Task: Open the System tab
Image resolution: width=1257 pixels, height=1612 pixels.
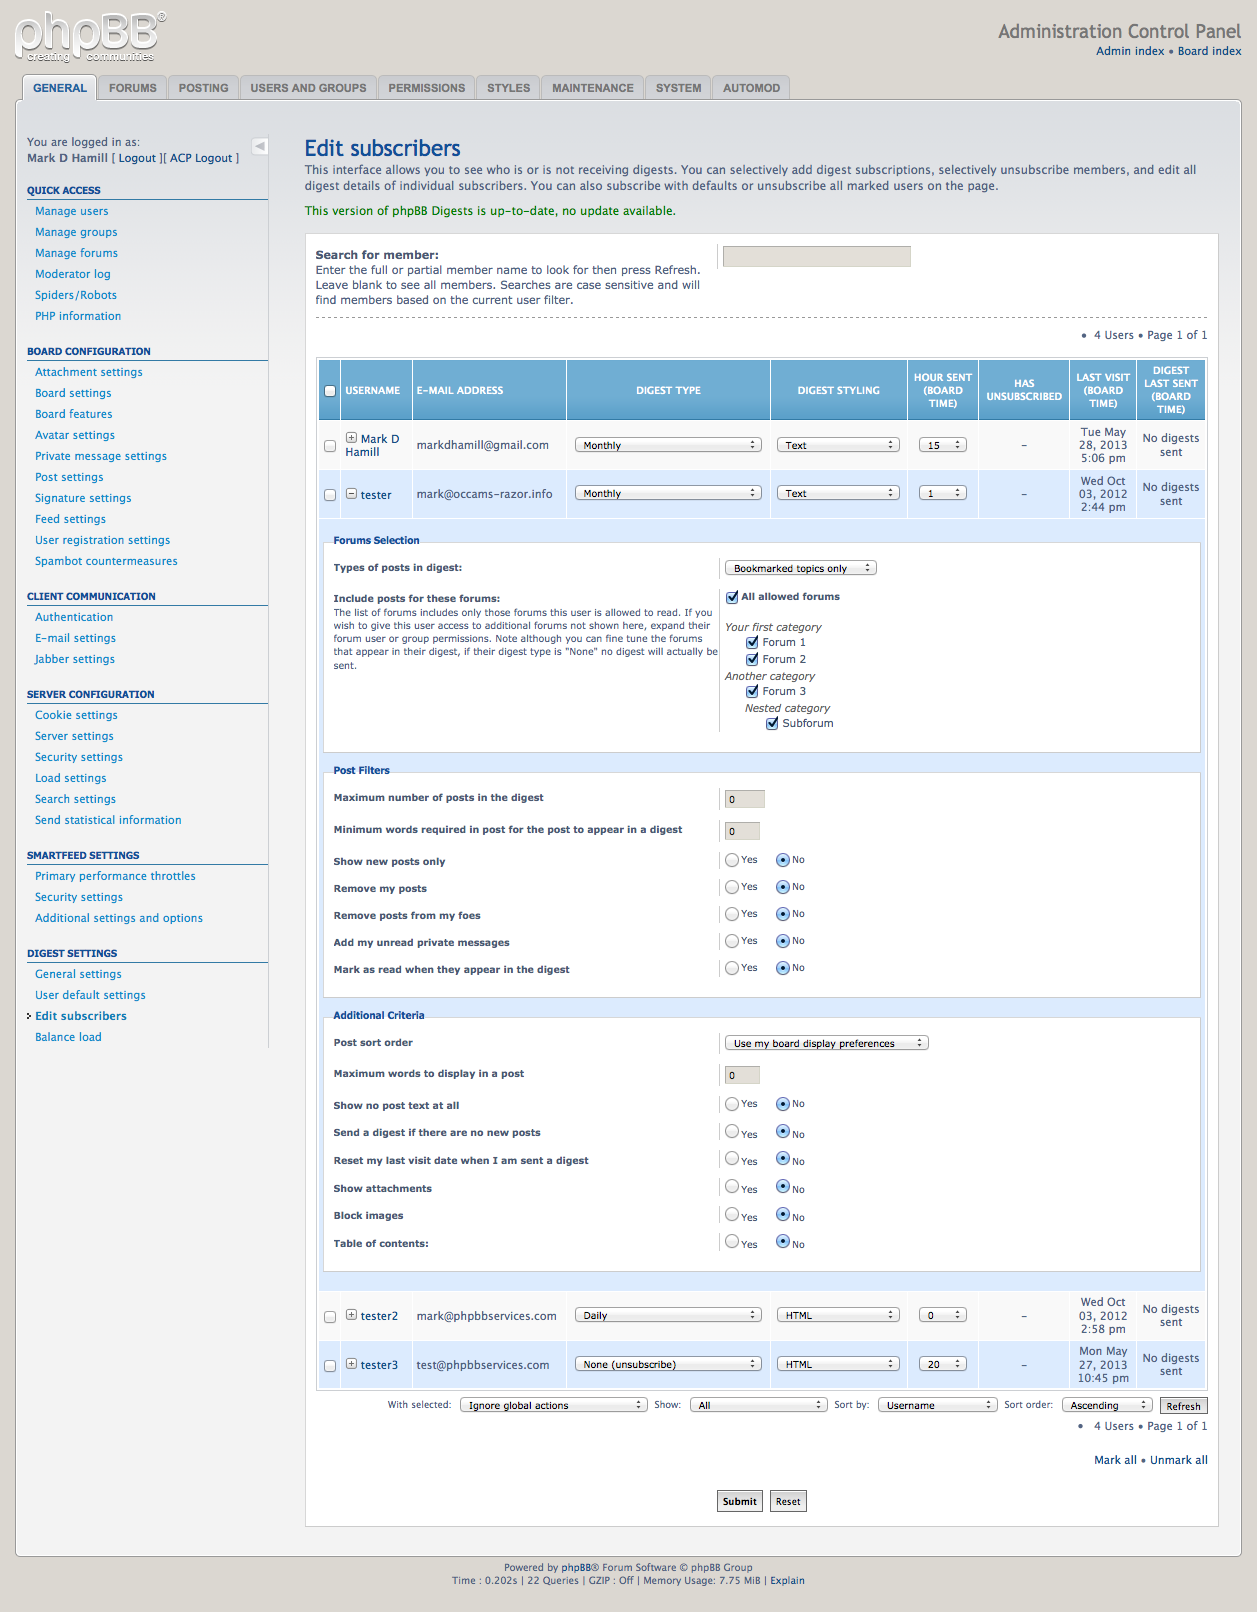Action: pos(678,88)
